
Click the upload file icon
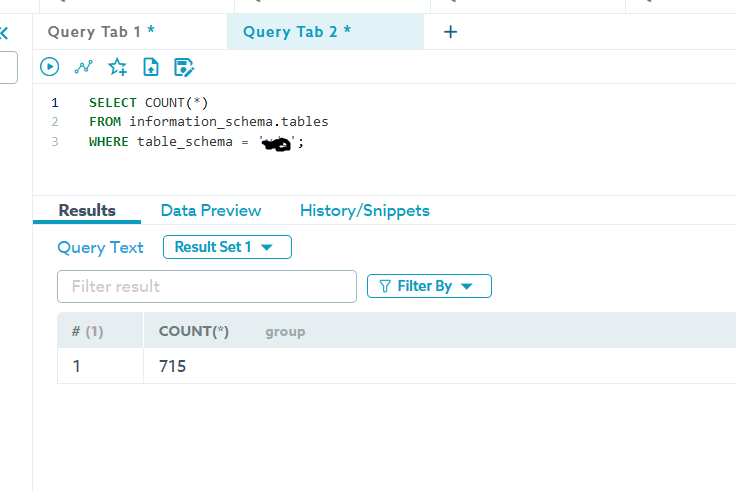(151, 67)
